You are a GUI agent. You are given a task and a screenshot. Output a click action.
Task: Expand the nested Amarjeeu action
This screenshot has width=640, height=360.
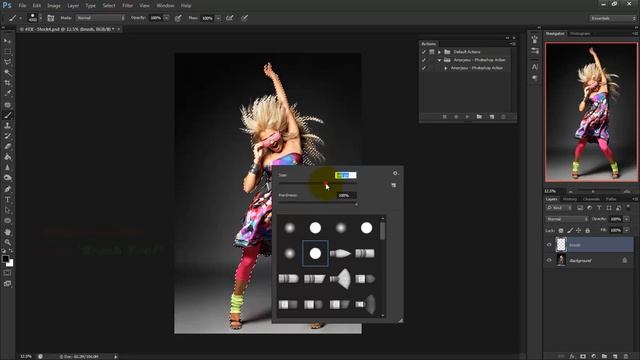pos(446,68)
